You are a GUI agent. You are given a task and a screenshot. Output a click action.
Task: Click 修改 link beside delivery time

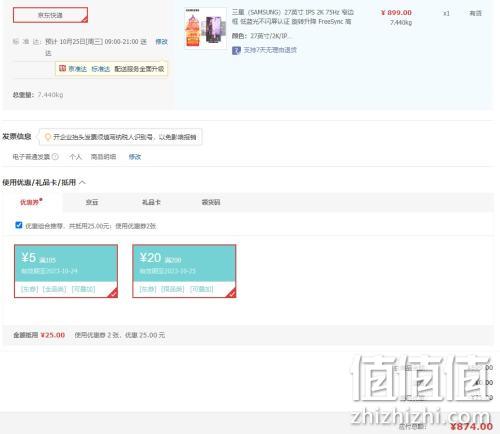(x=162, y=42)
